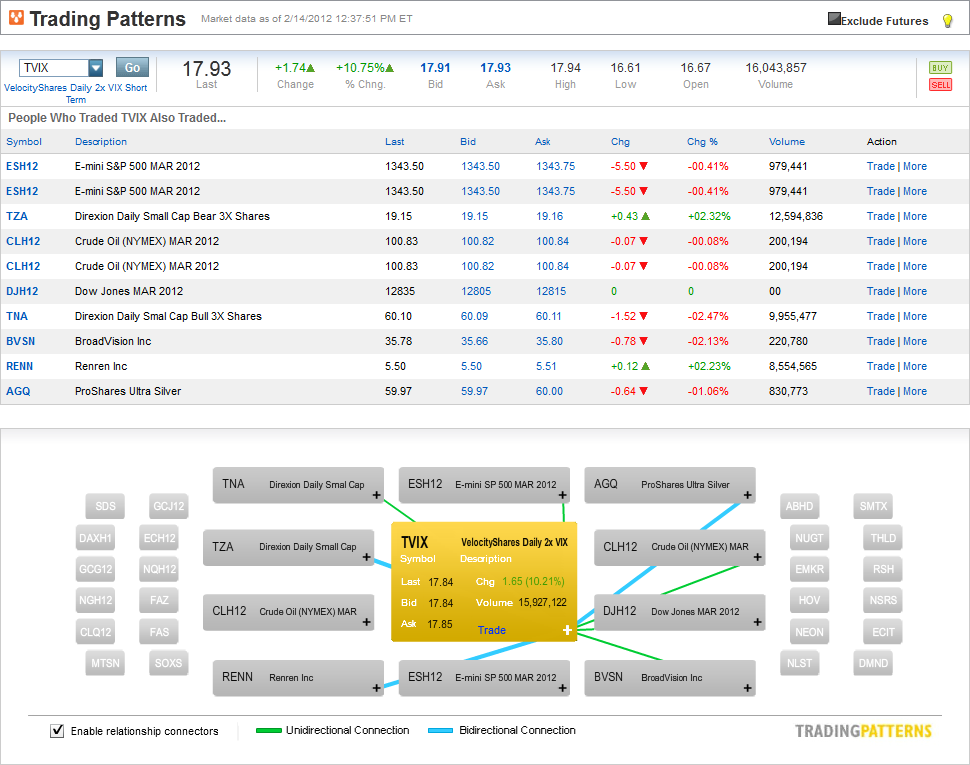970x765 pixels.
Task: Open the TVIX symbol dropdown arrow
Action: (x=95, y=67)
